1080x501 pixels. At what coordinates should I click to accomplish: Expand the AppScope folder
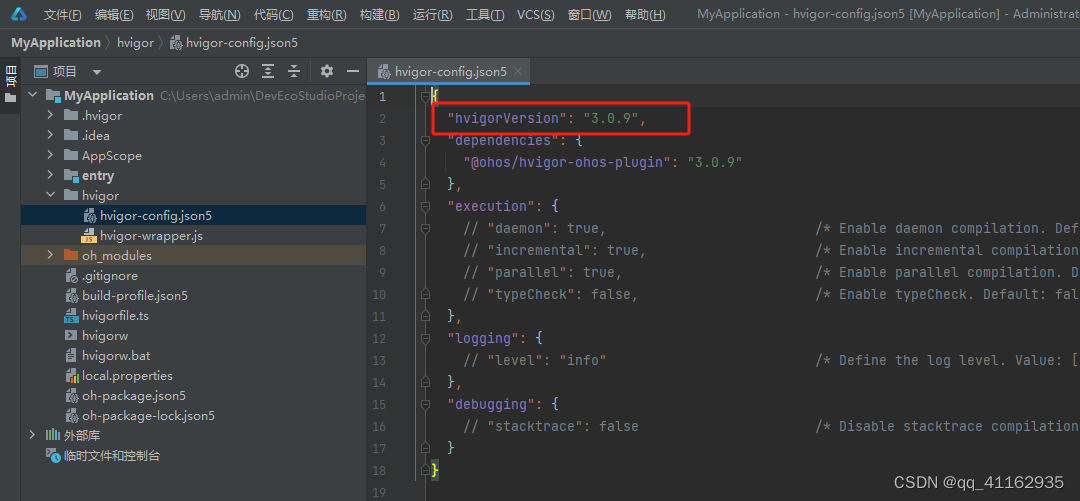(50, 155)
